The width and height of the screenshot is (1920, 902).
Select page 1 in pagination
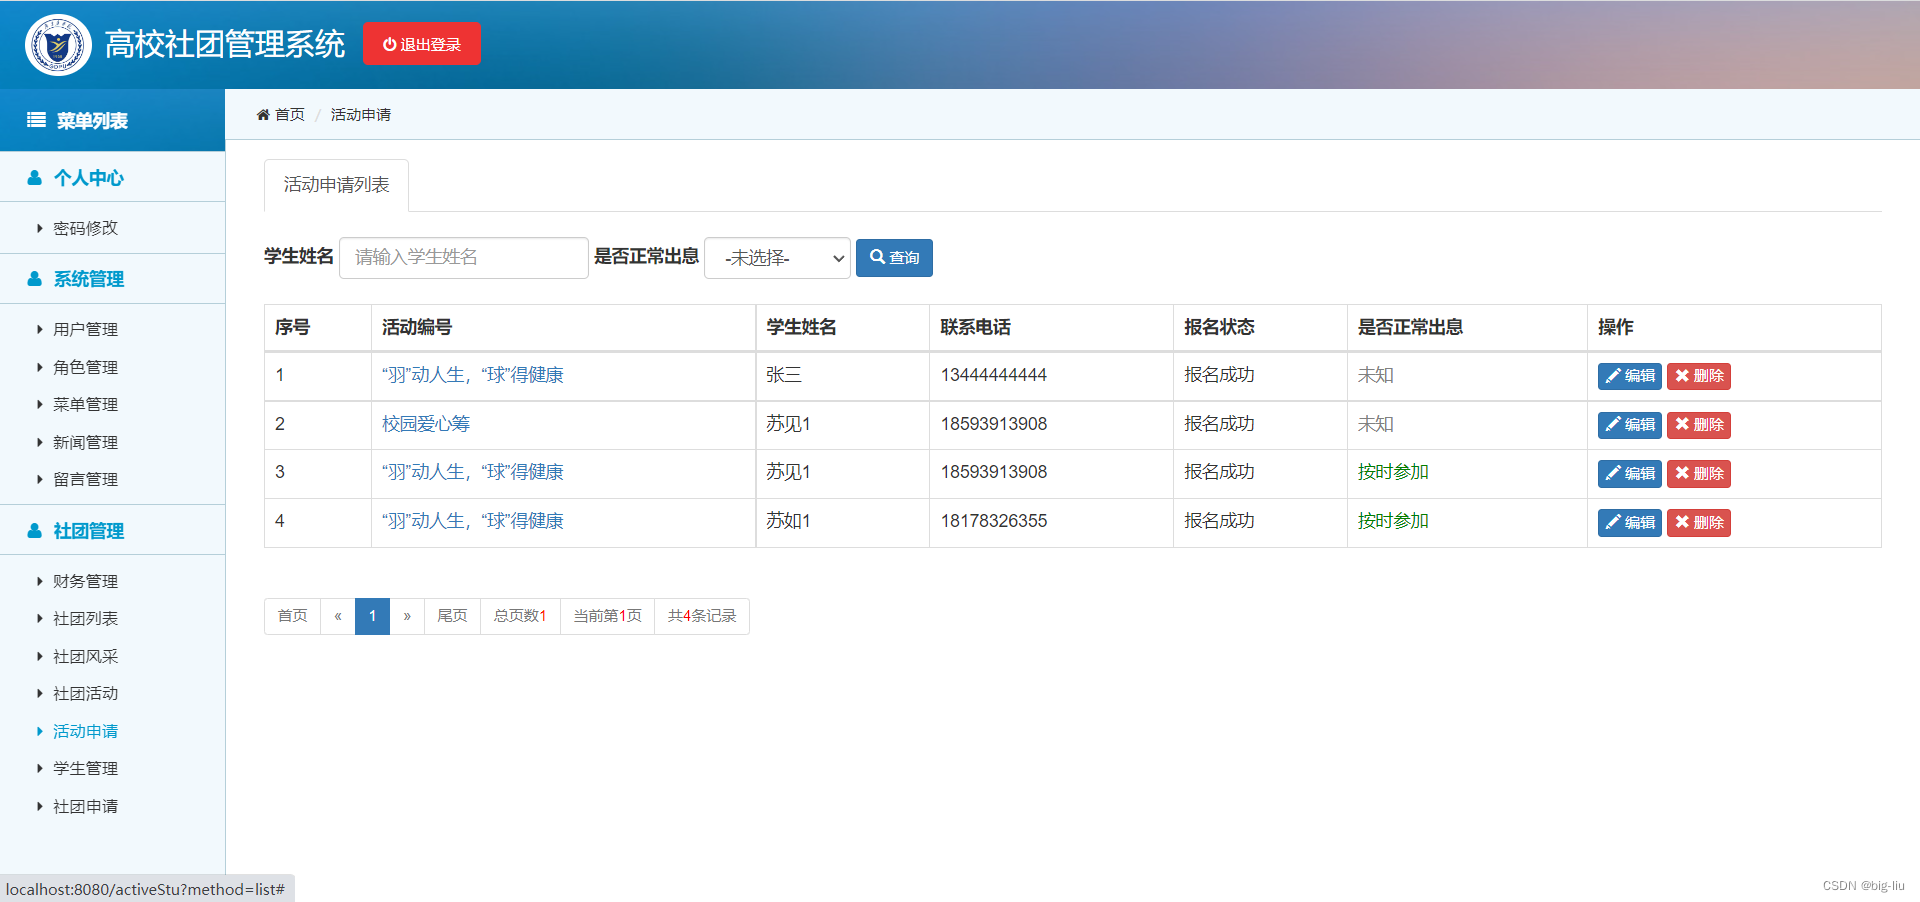[x=372, y=616]
